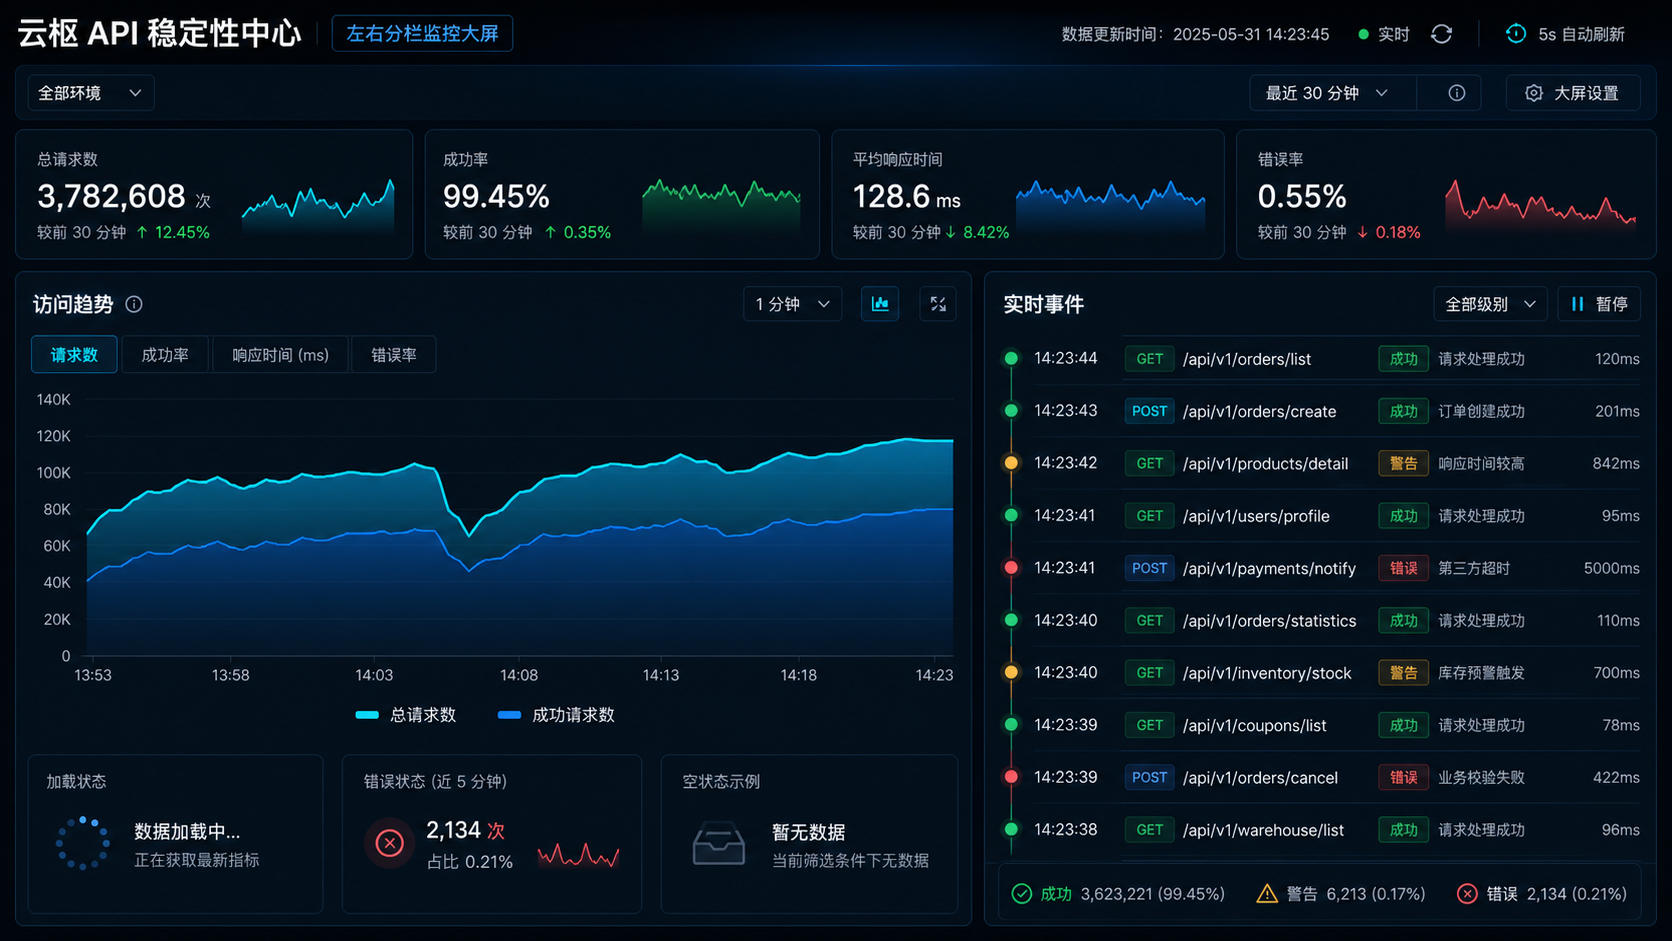
Task: Click the POST badge for /api/v1/orders/cancel
Action: point(1149,777)
